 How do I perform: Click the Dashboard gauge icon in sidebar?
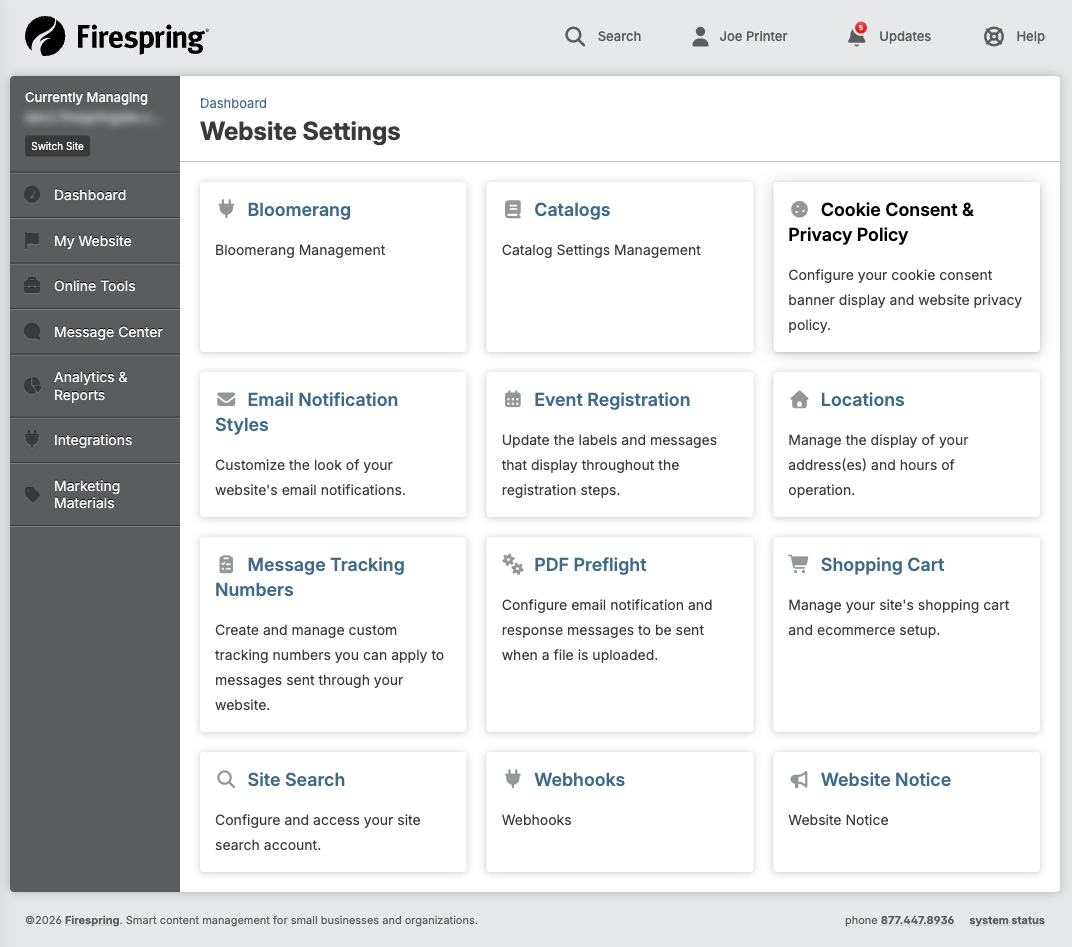coord(32,195)
